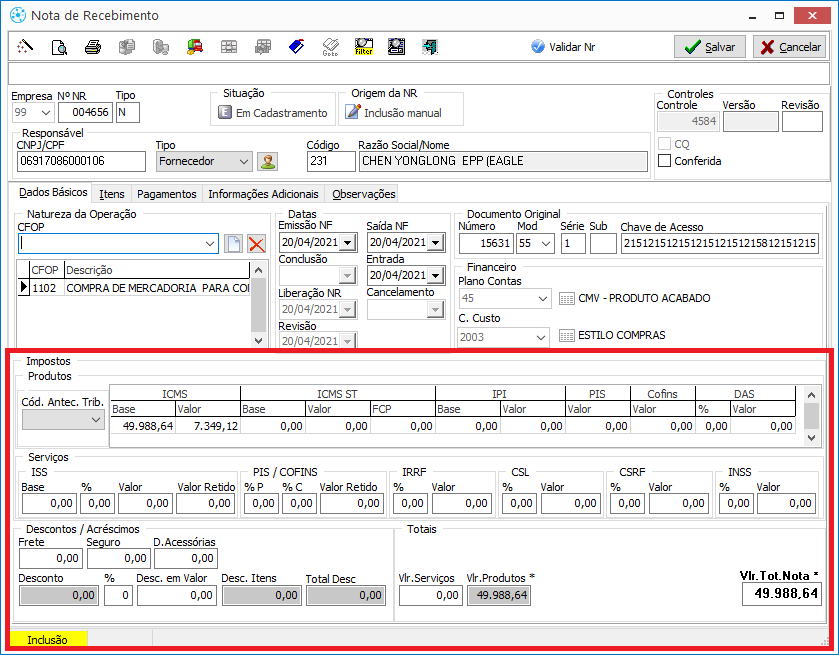The width and height of the screenshot is (839, 655).
Task: Click the Goto book icon
Action: click(x=330, y=47)
